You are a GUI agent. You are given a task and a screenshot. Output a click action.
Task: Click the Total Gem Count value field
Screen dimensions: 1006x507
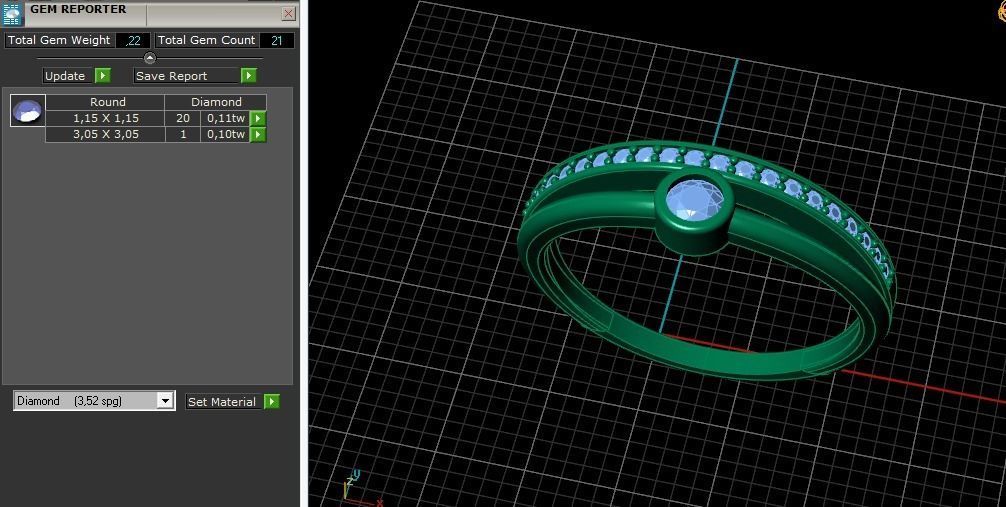[x=277, y=40]
